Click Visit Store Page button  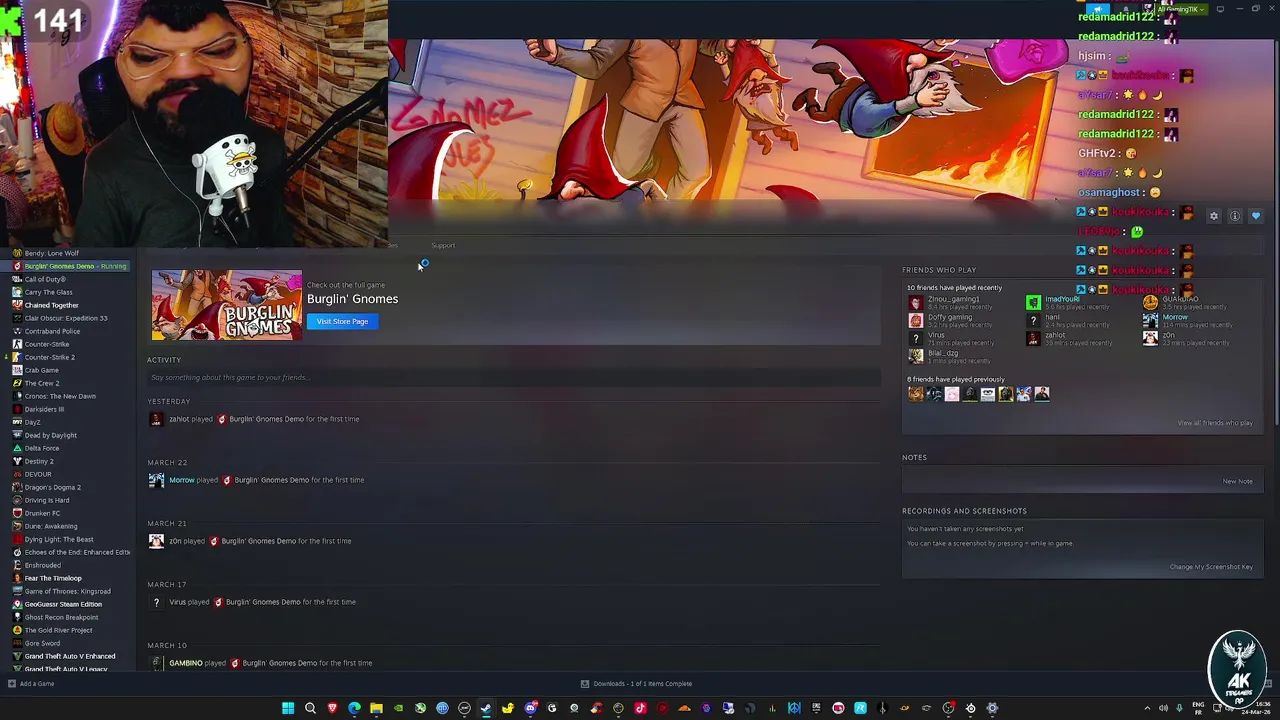(342, 321)
